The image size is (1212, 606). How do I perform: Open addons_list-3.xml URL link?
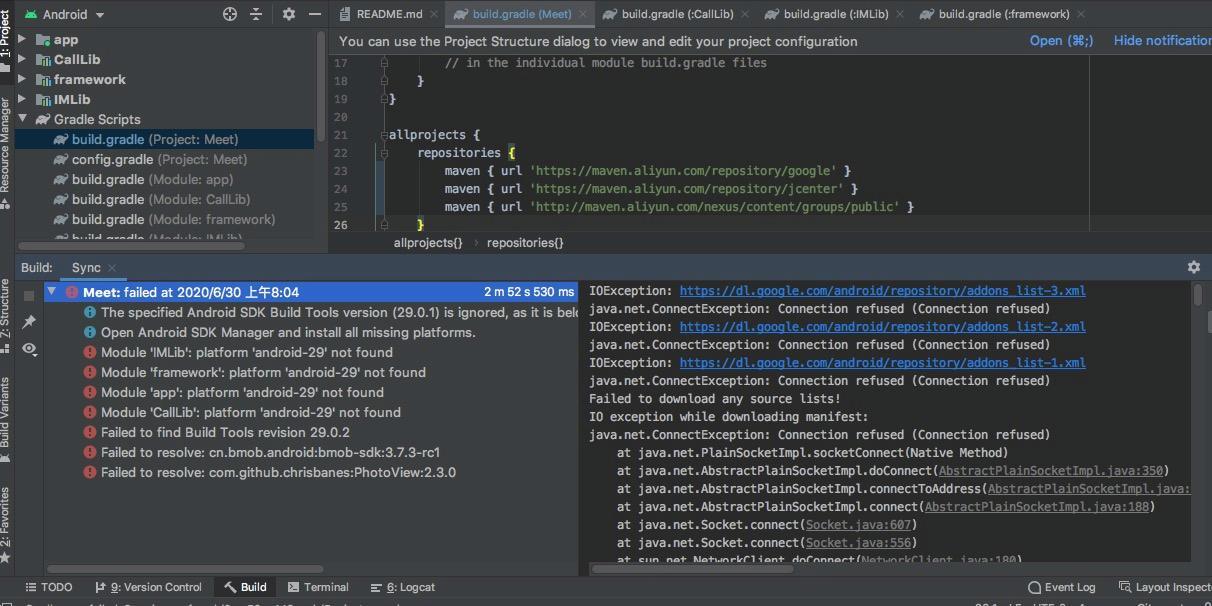pos(882,291)
